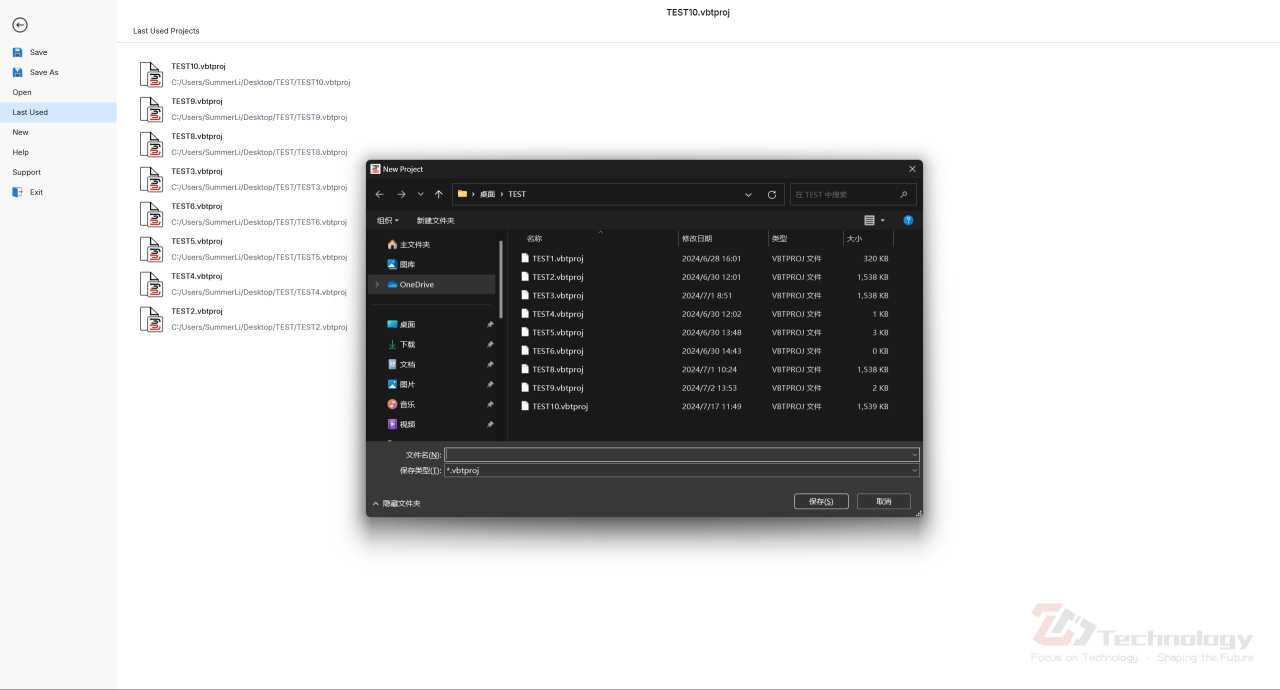Click 新建文件夹 new folder button

coord(435,220)
